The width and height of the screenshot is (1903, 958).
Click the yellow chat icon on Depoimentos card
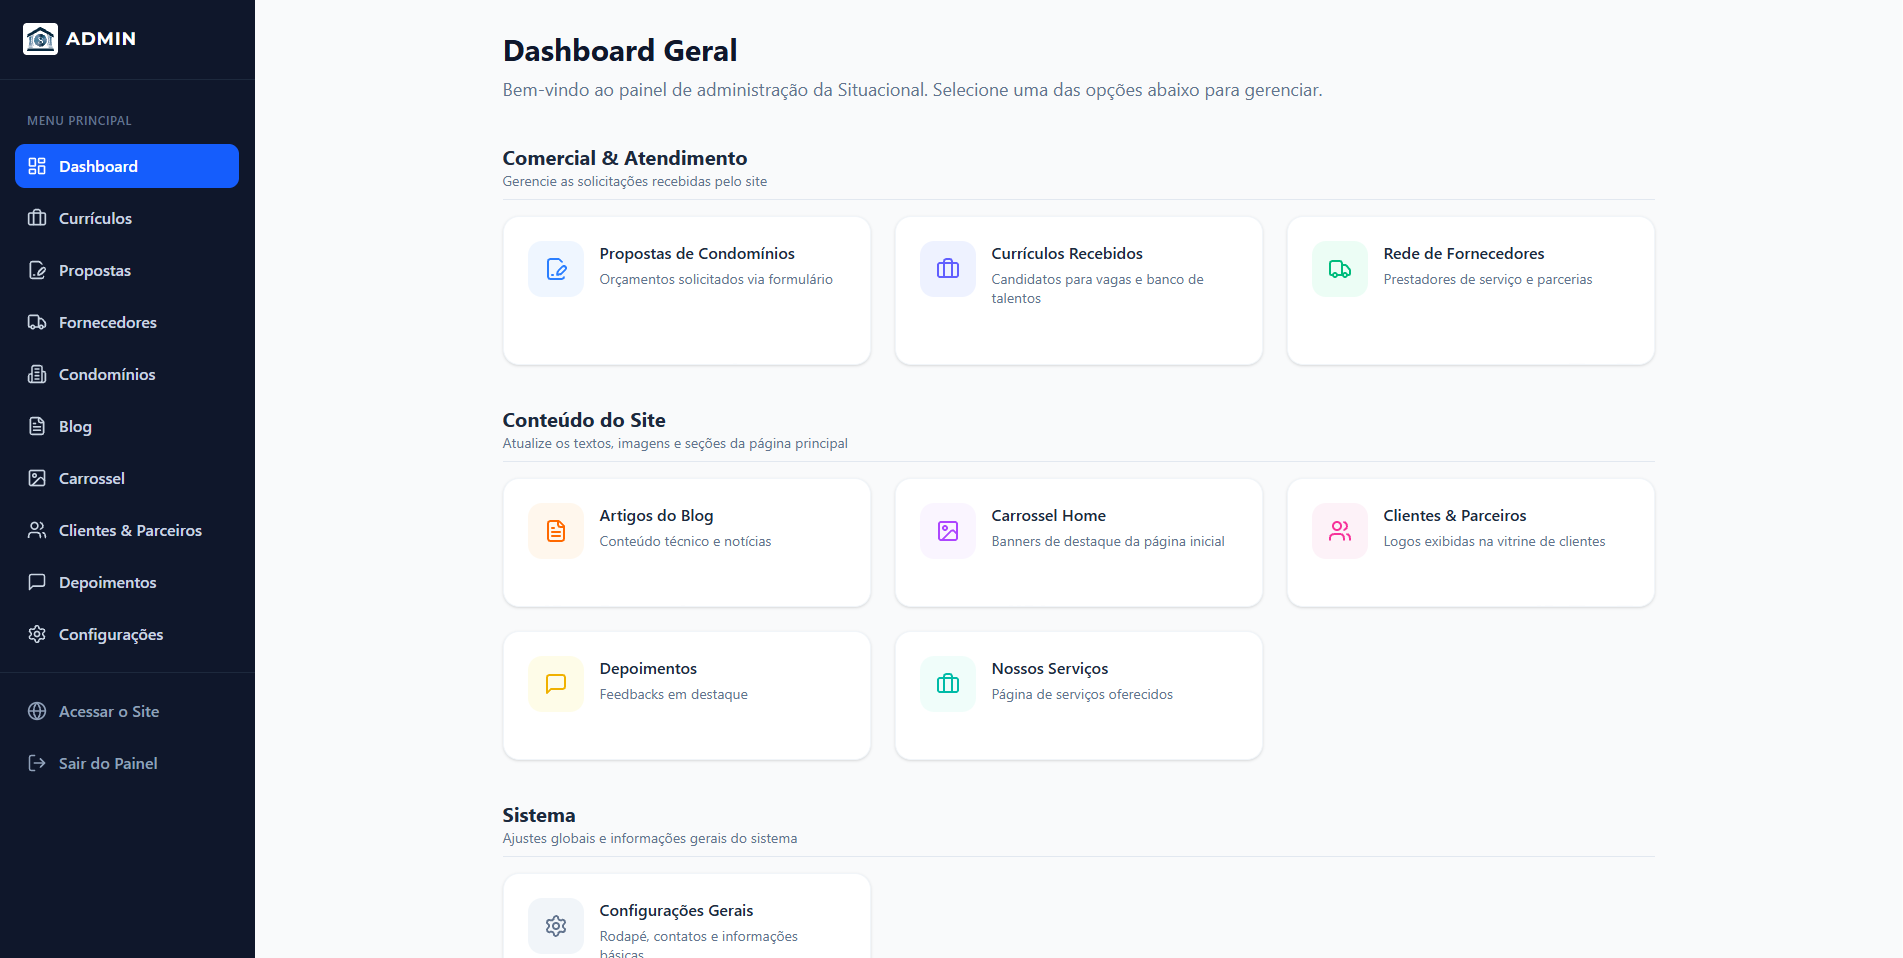pos(556,684)
